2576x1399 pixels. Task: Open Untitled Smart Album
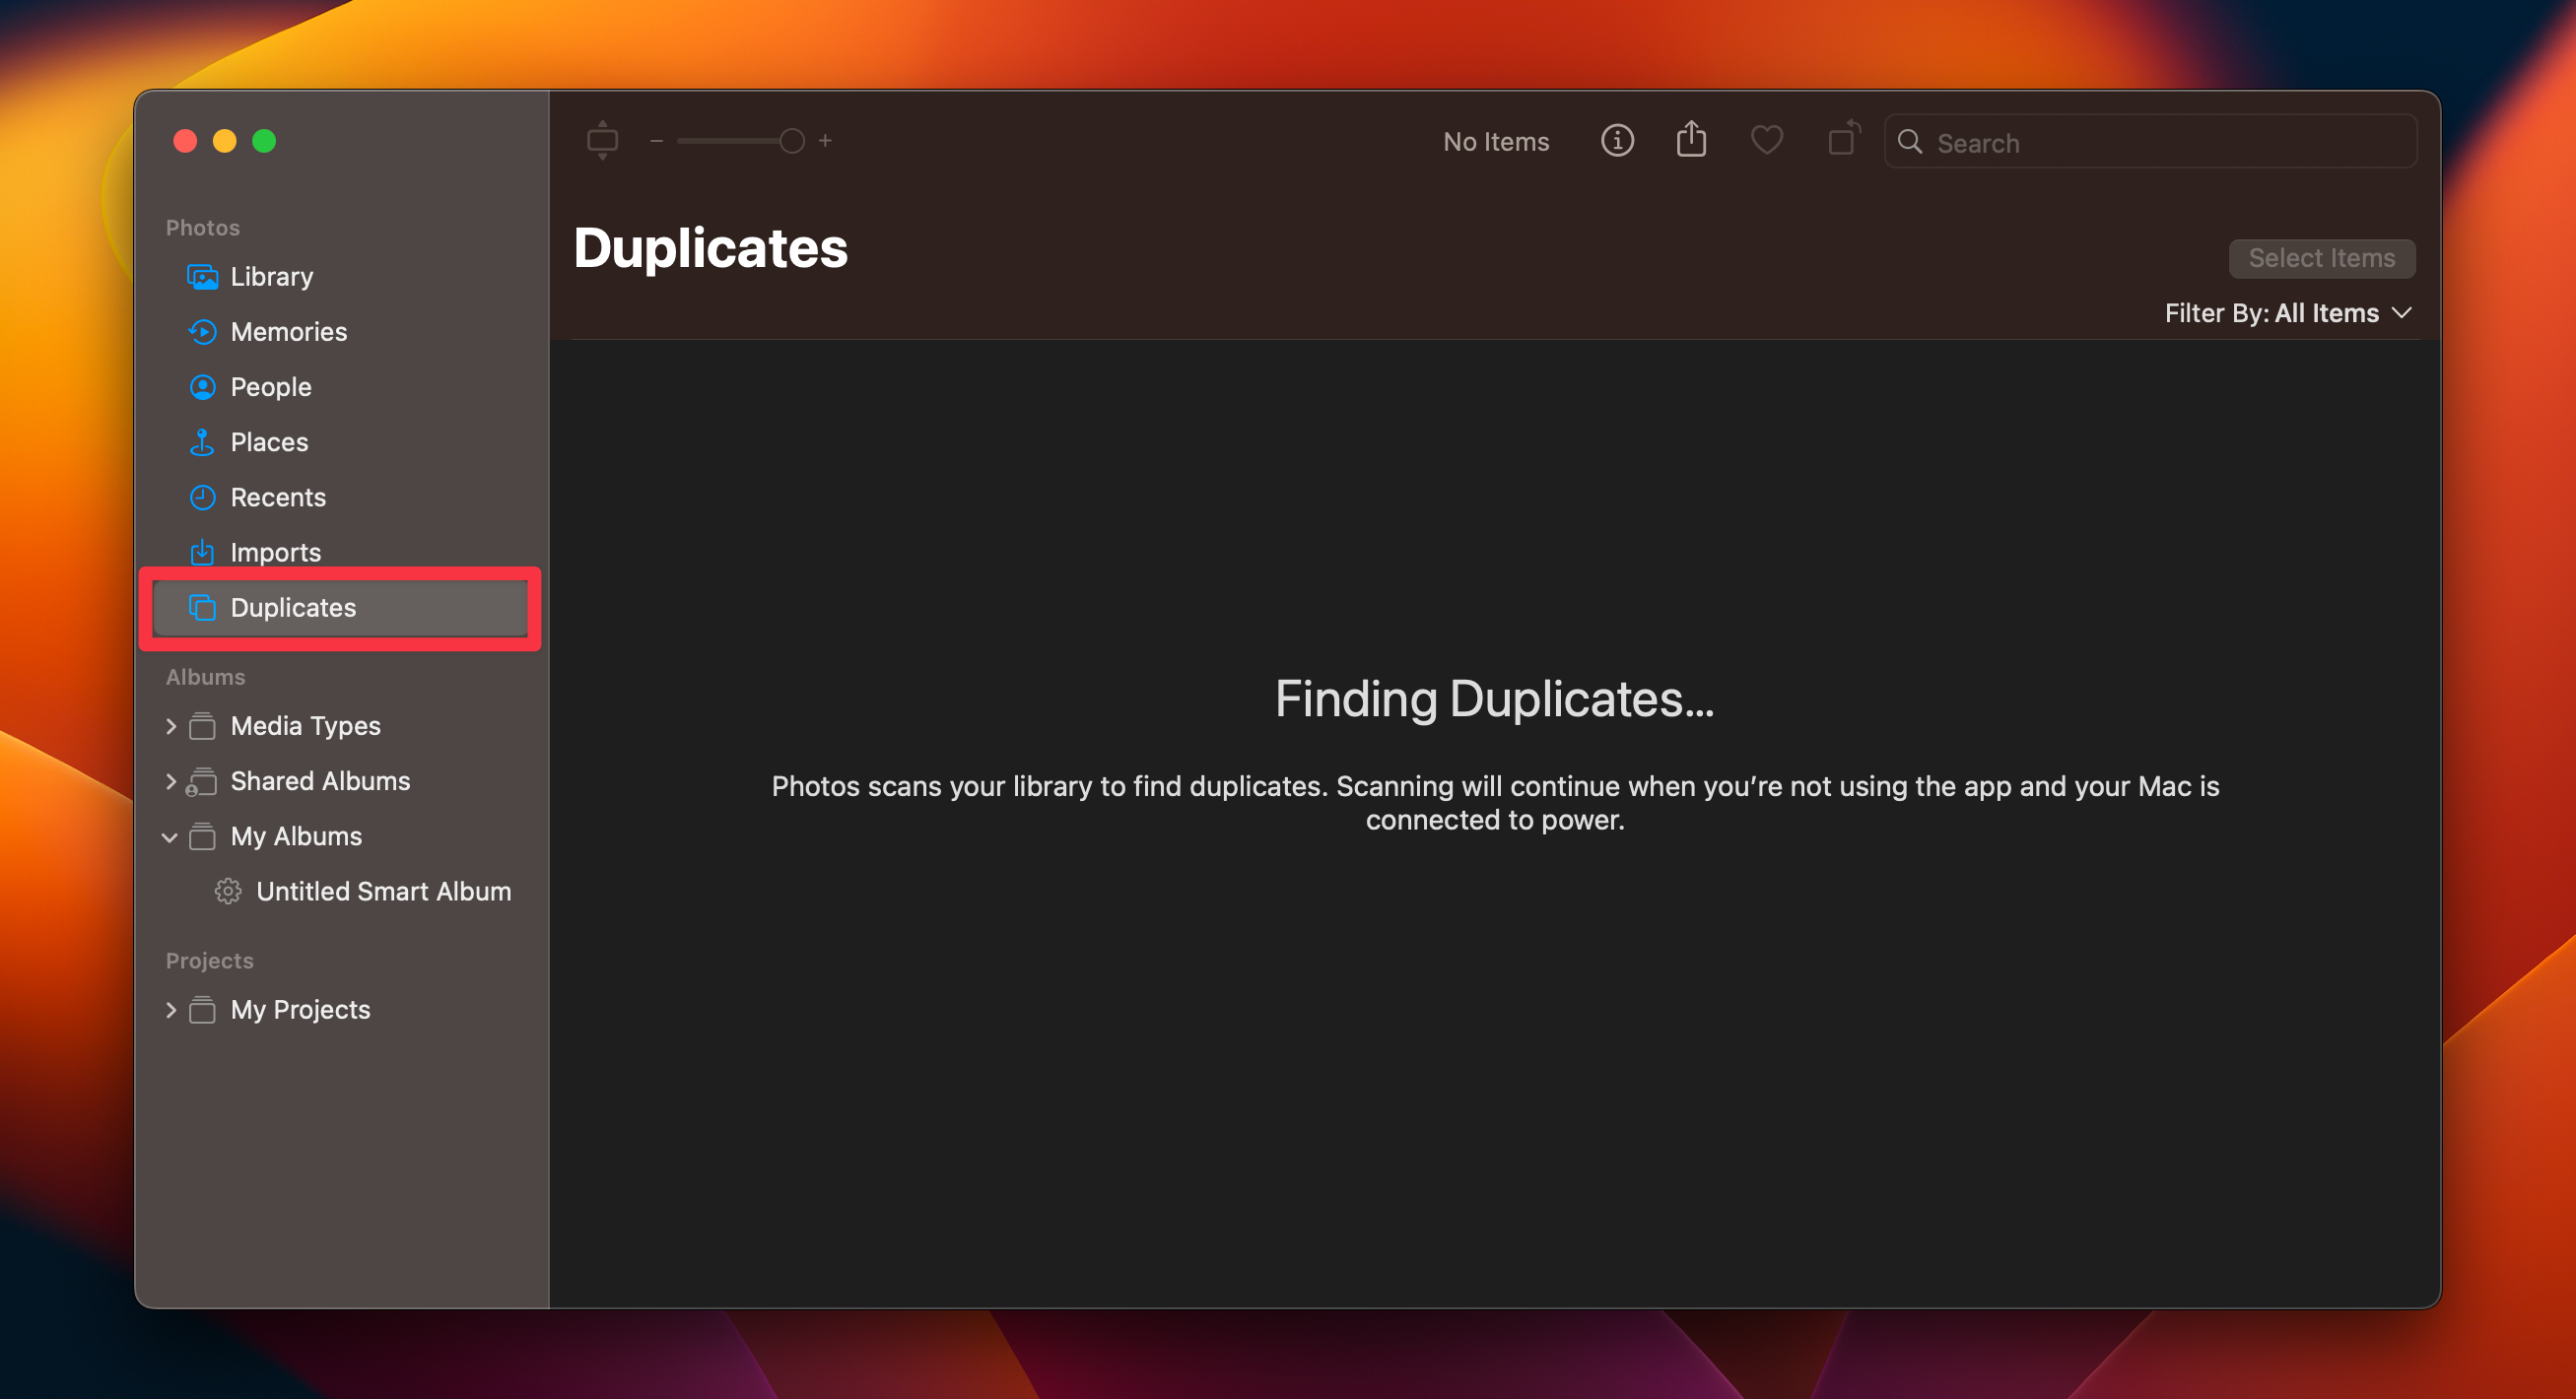[x=385, y=891]
